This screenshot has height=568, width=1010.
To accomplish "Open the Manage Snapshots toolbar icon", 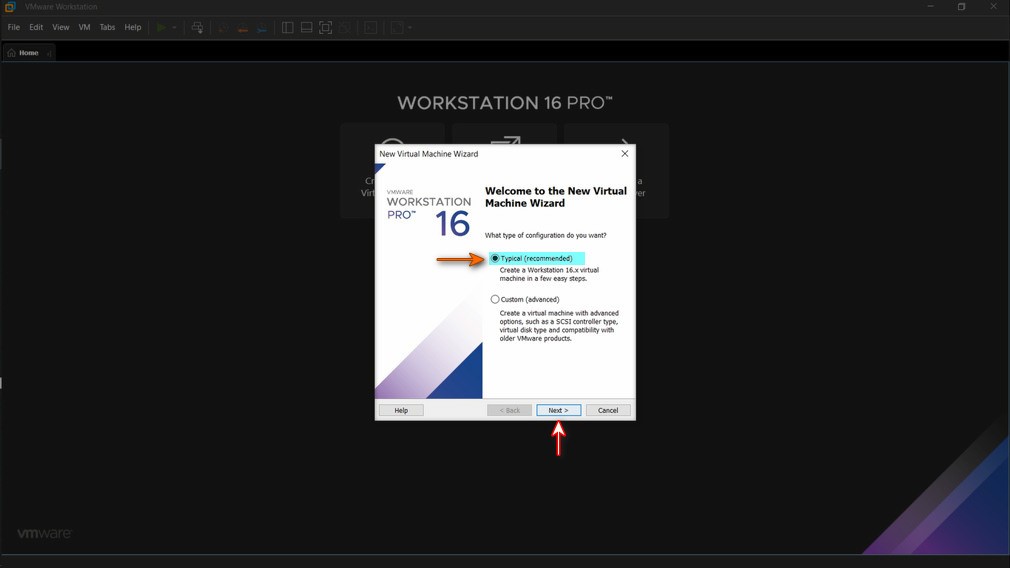I will point(262,28).
